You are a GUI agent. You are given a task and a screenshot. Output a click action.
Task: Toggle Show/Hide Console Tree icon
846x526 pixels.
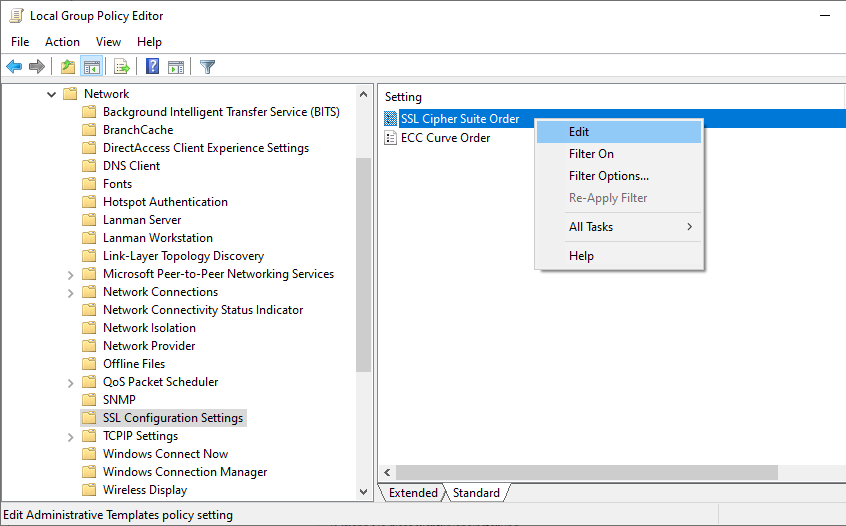point(91,67)
